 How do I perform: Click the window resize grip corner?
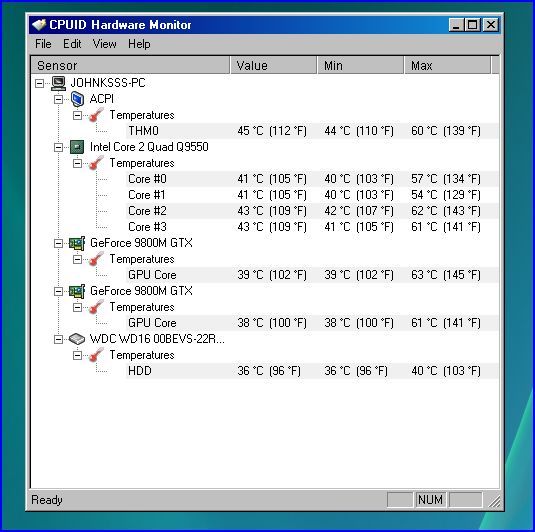(494, 501)
